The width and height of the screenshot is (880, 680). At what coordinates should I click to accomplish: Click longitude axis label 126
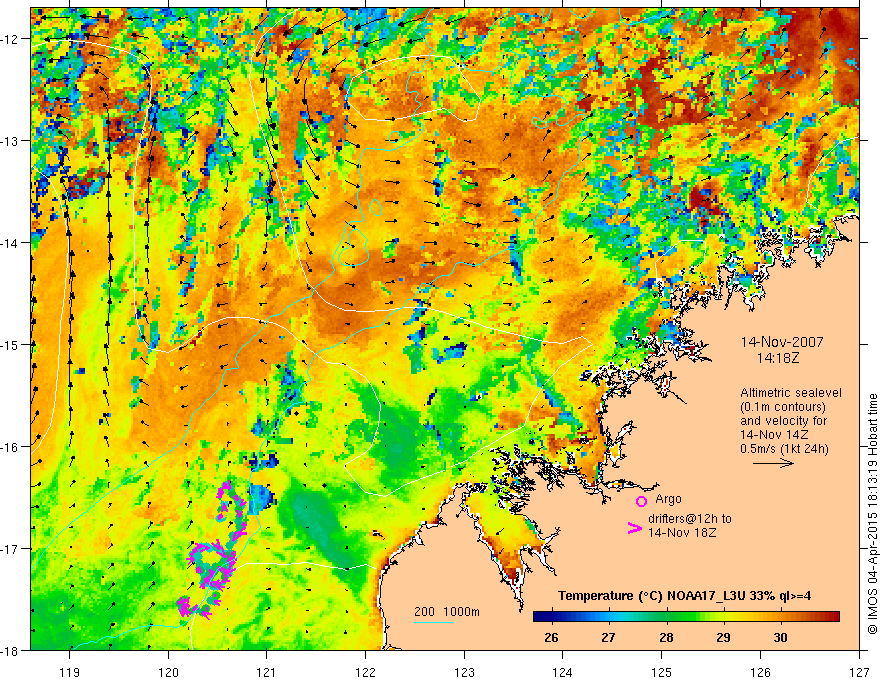tap(760, 672)
